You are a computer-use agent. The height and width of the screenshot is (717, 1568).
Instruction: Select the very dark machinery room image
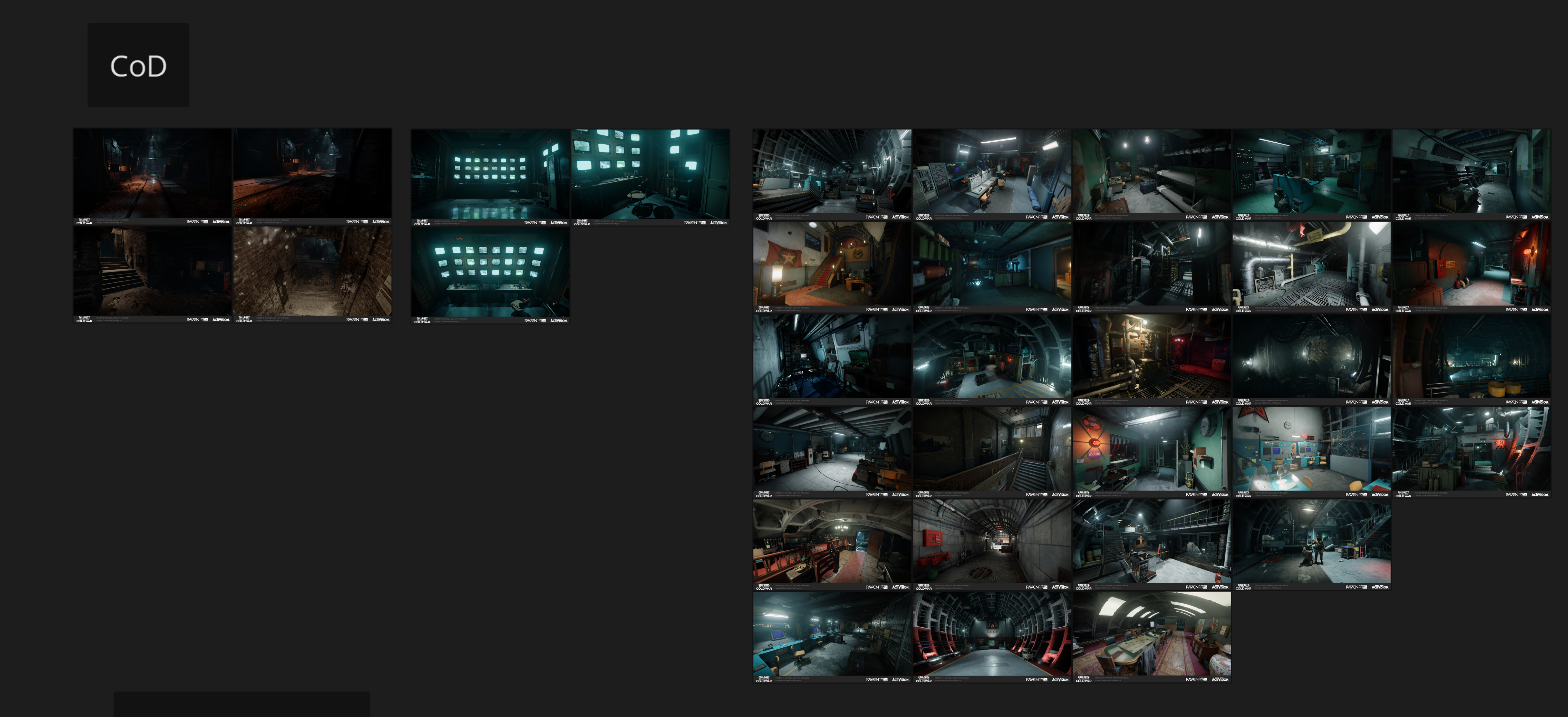[x=1152, y=267]
